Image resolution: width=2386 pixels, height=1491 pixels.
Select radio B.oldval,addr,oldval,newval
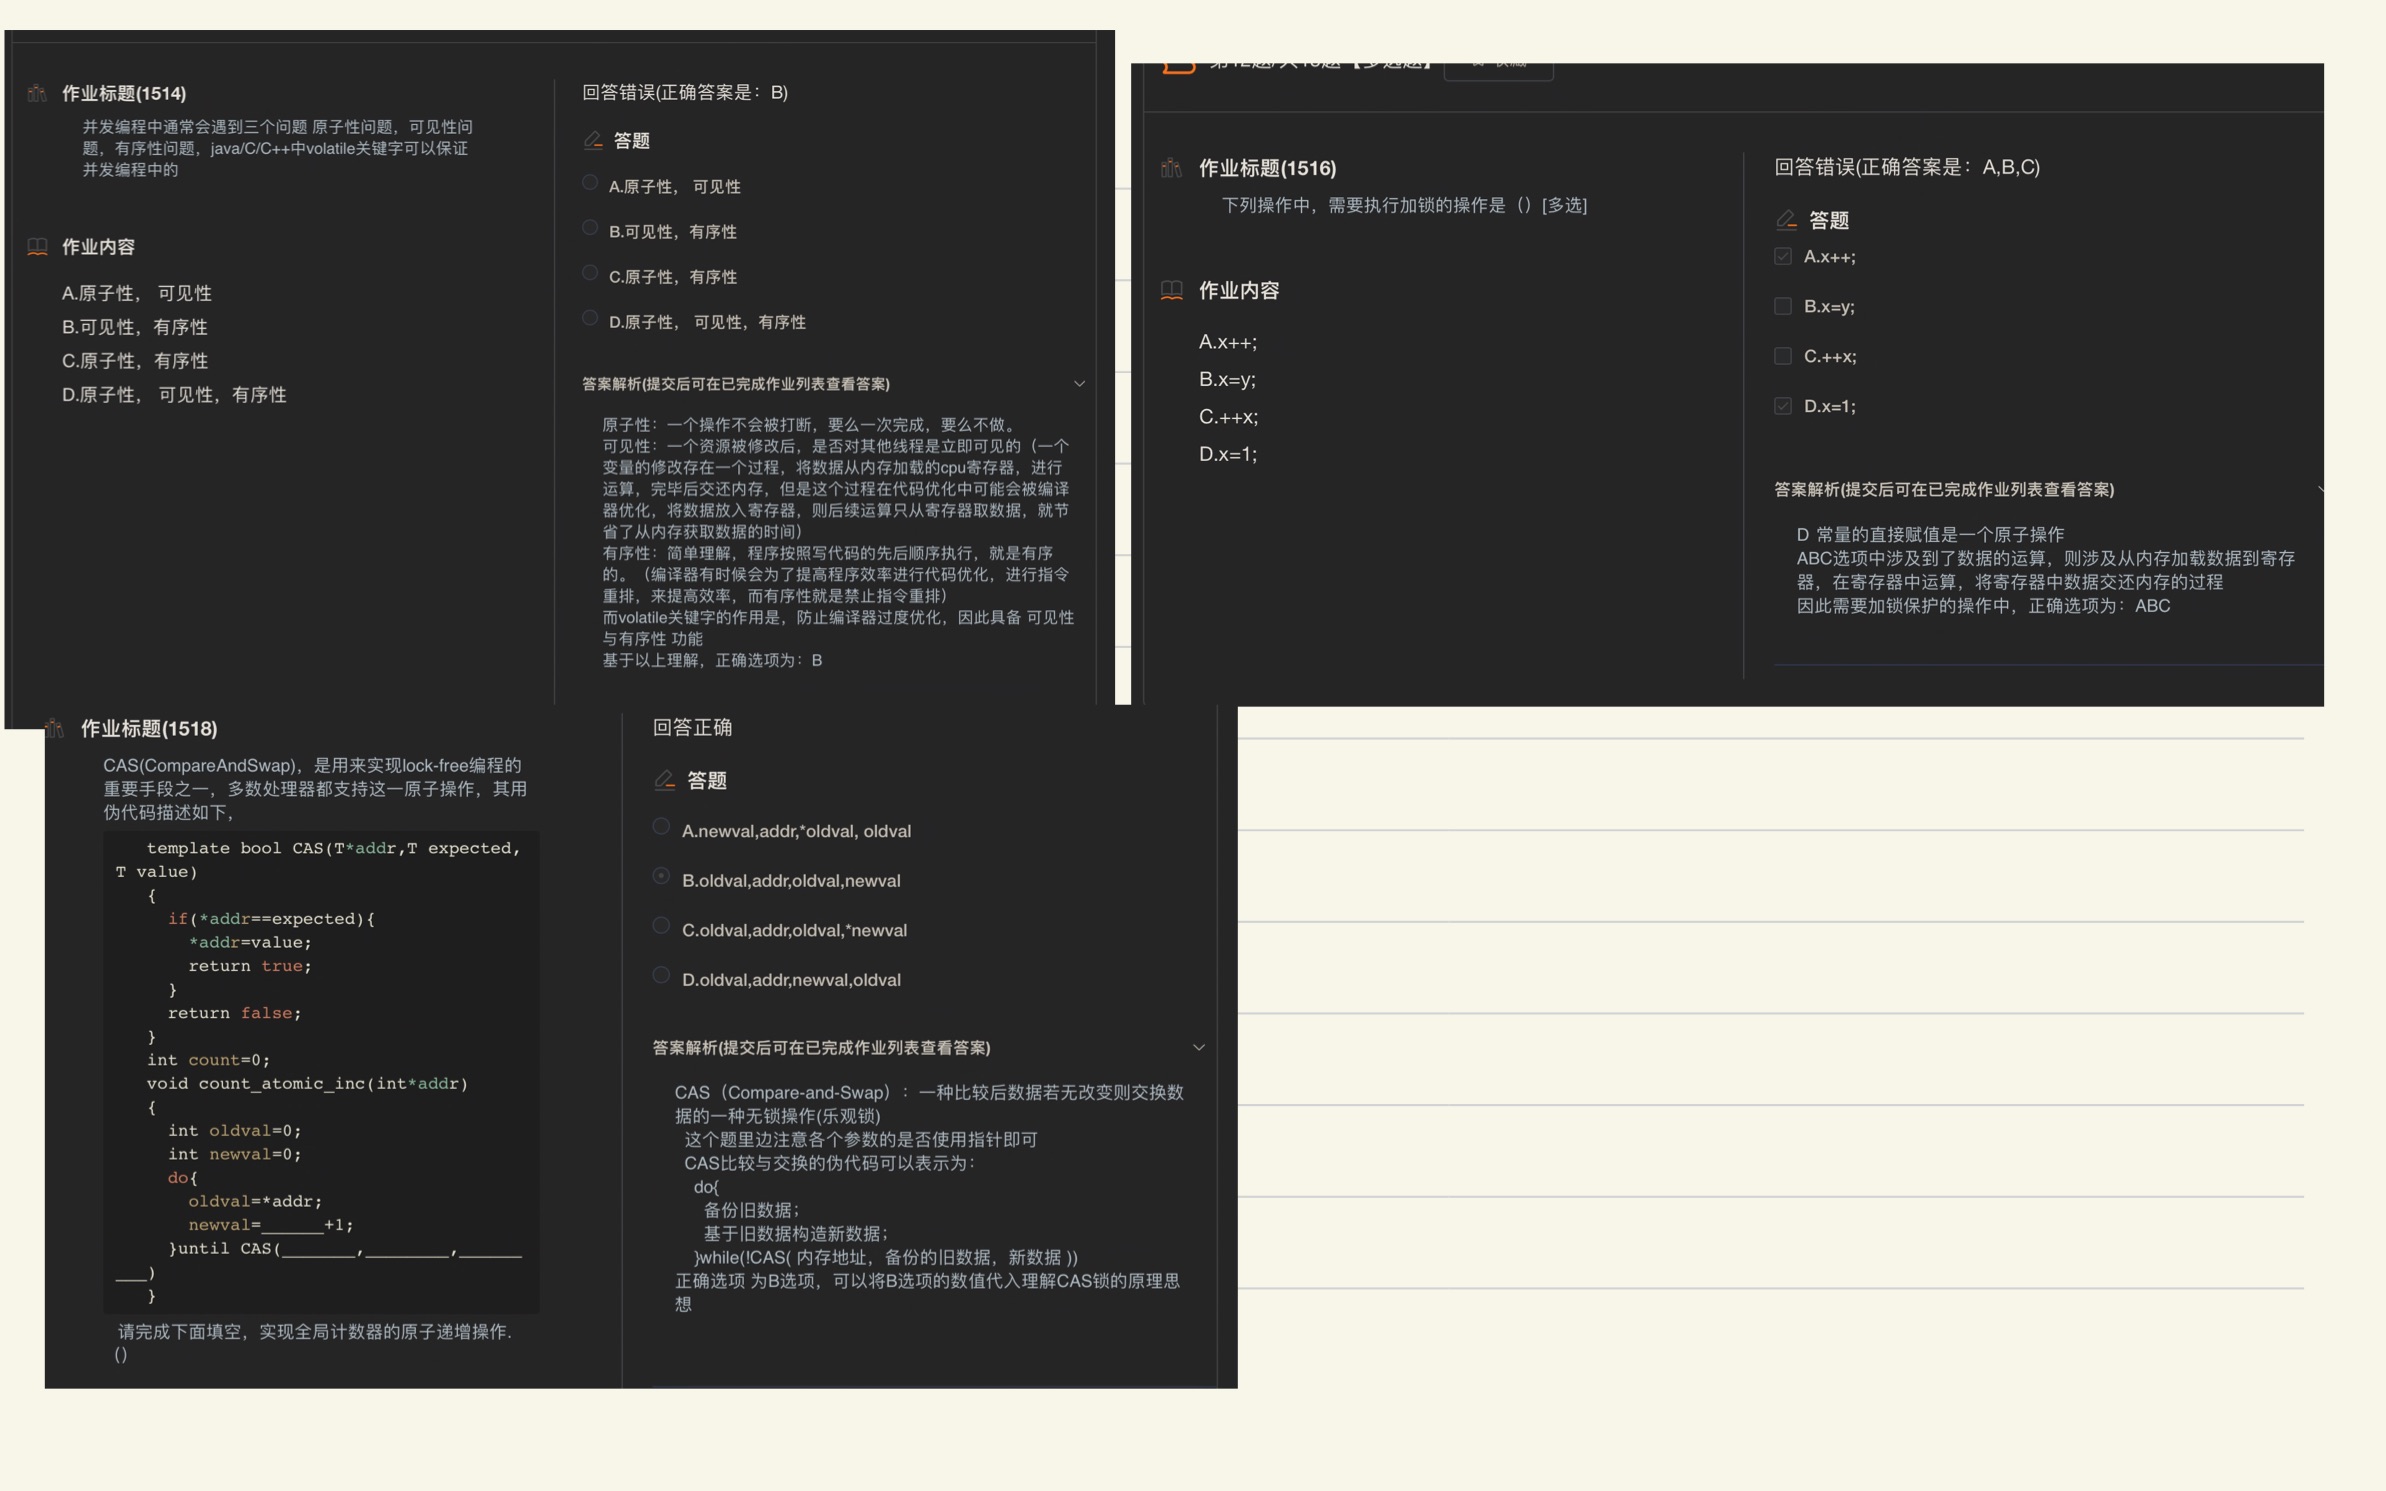661,876
